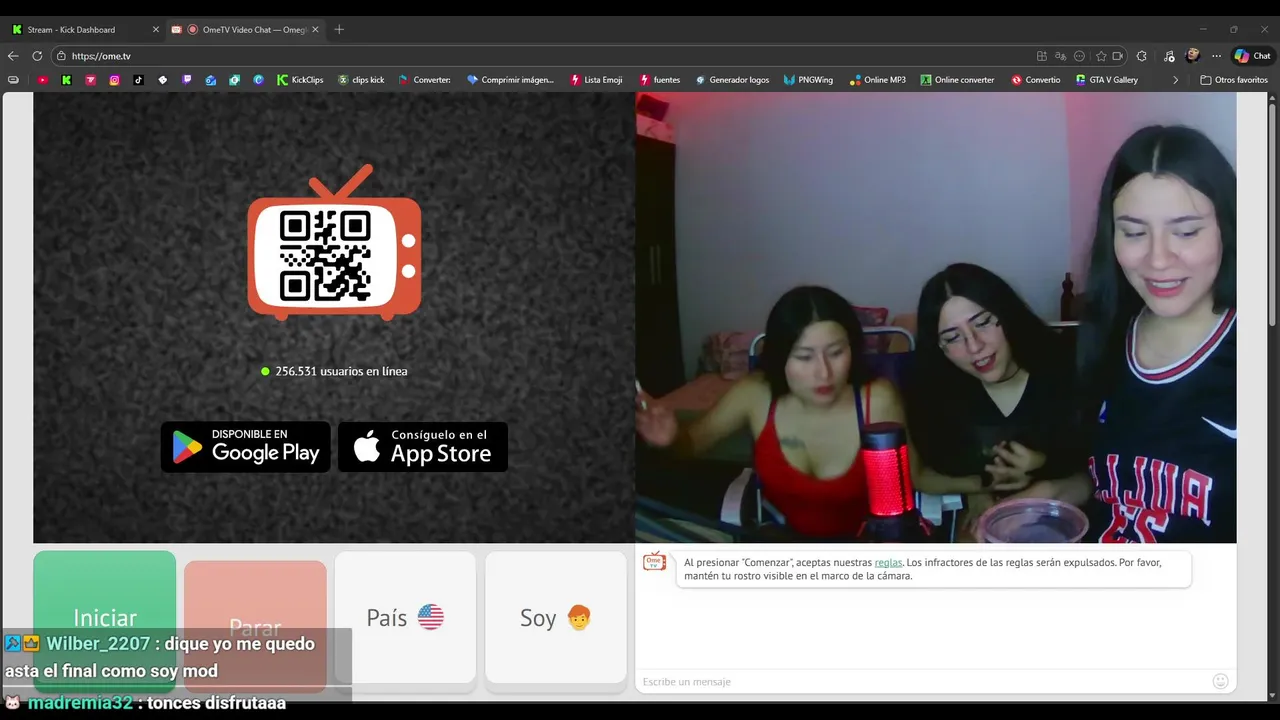
Task: Close the Kick Dashboard tab
Action: click(155, 30)
